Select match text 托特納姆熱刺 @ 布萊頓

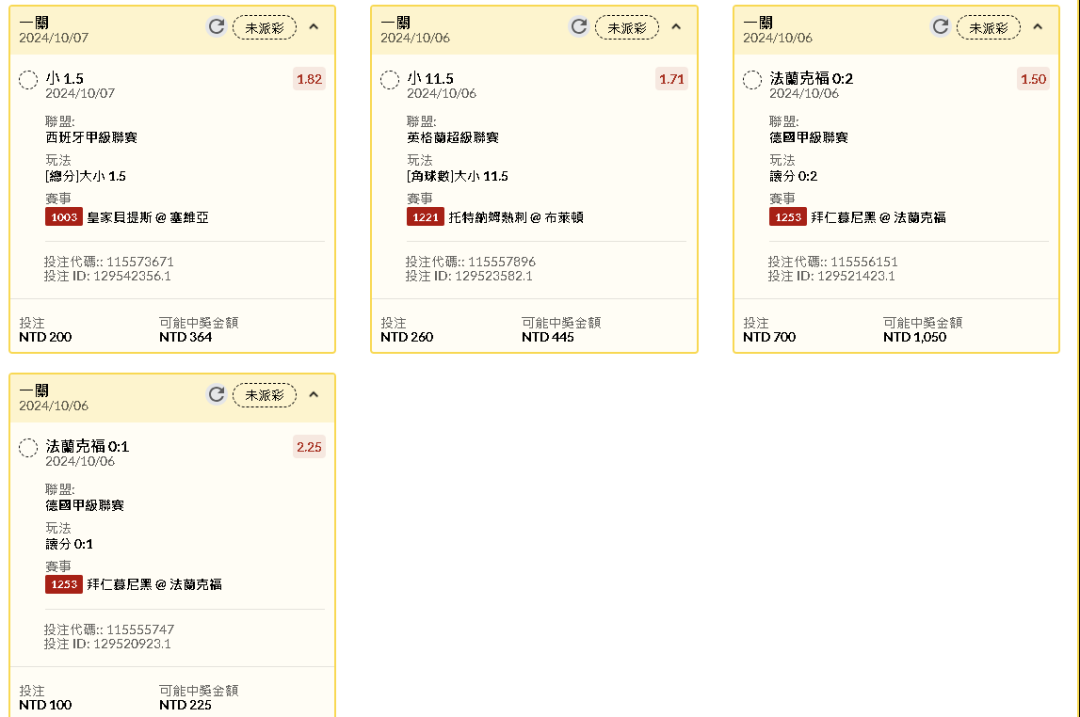(x=516, y=218)
